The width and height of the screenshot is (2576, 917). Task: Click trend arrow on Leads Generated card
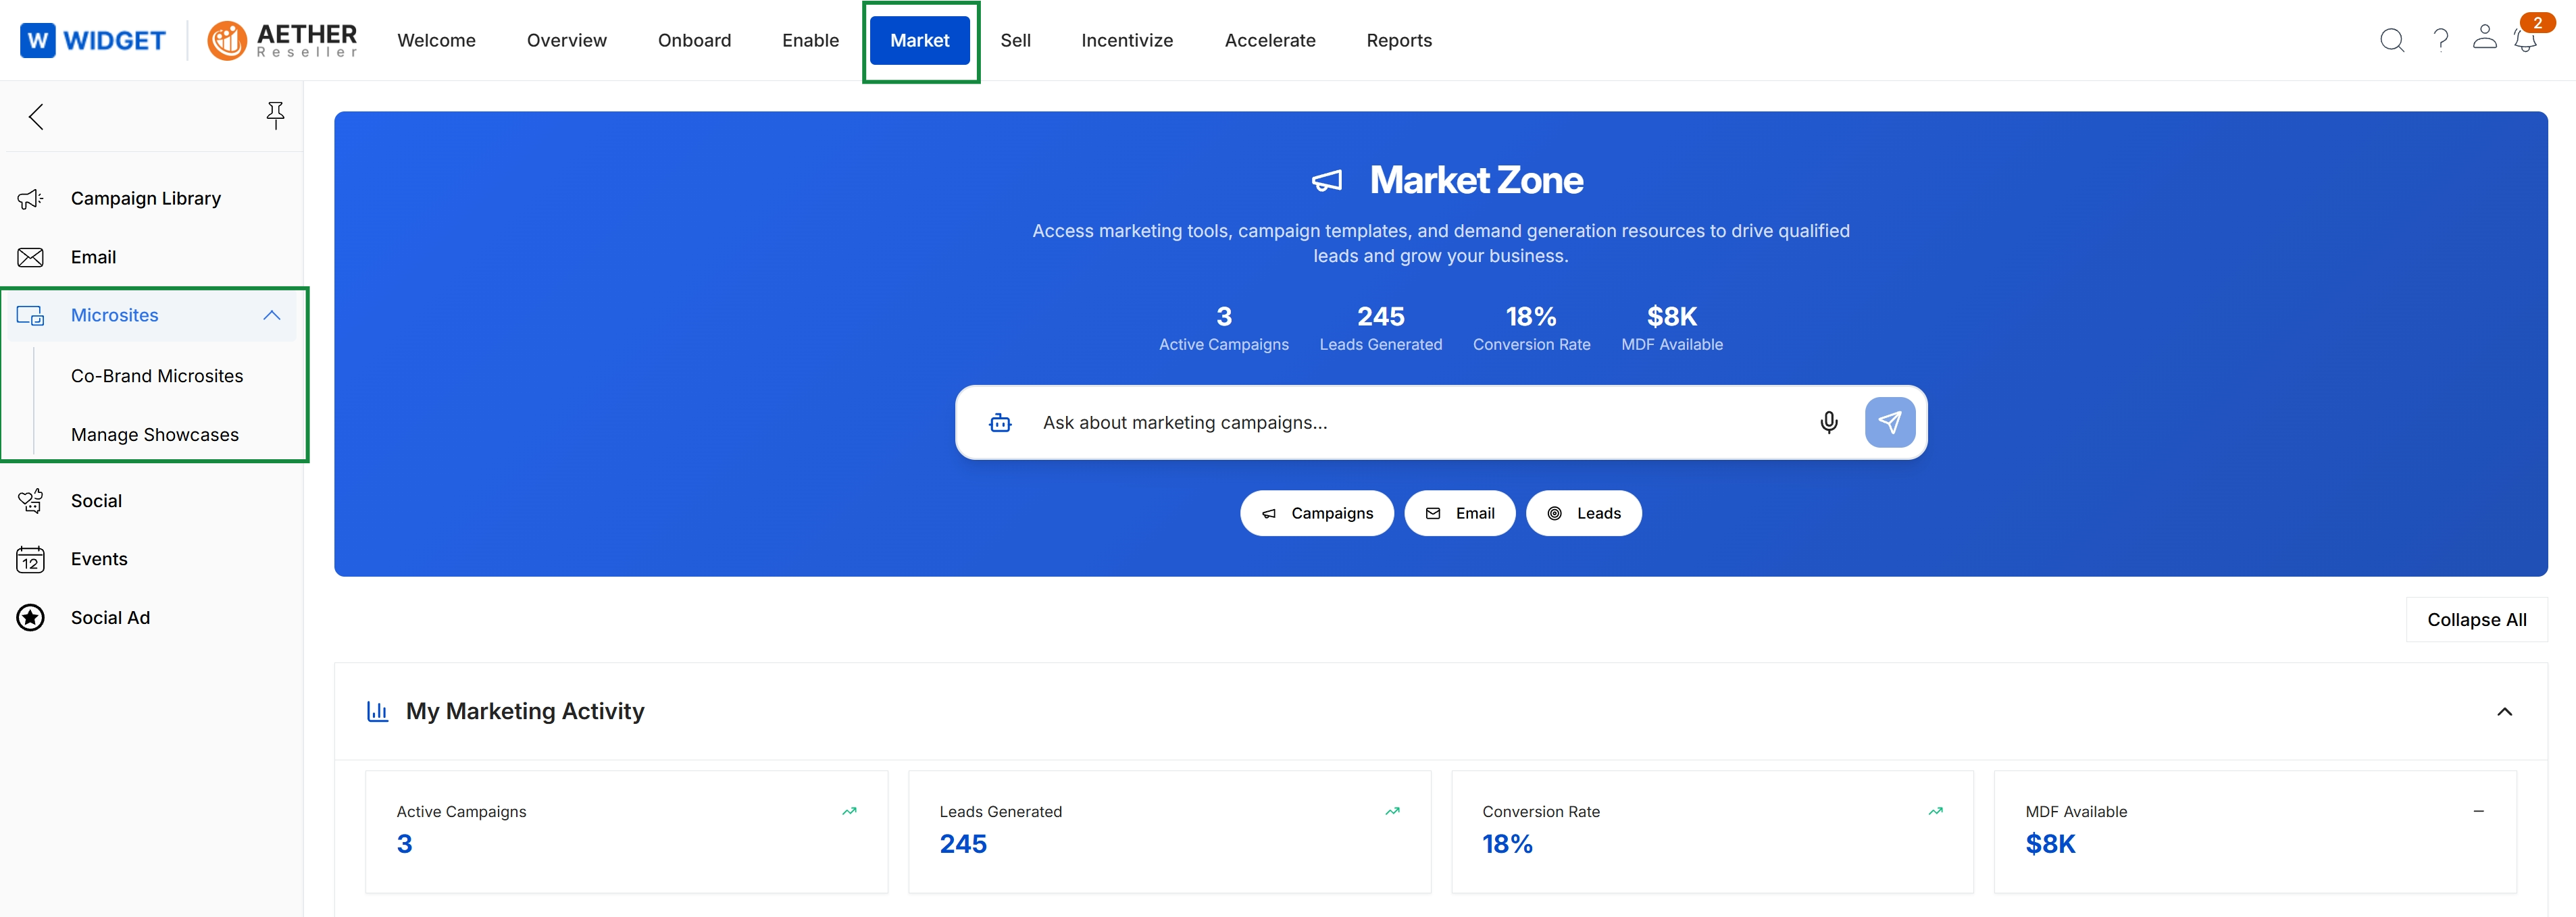tap(1392, 811)
